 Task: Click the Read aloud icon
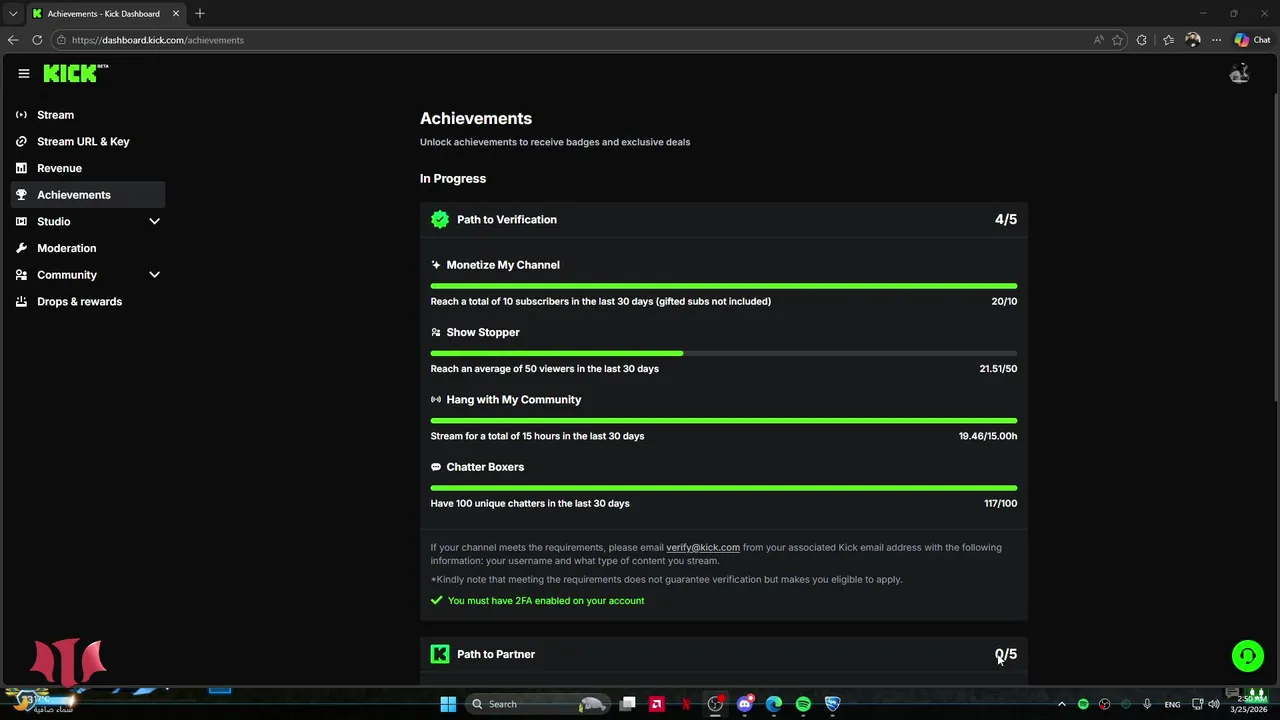click(1099, 40)
